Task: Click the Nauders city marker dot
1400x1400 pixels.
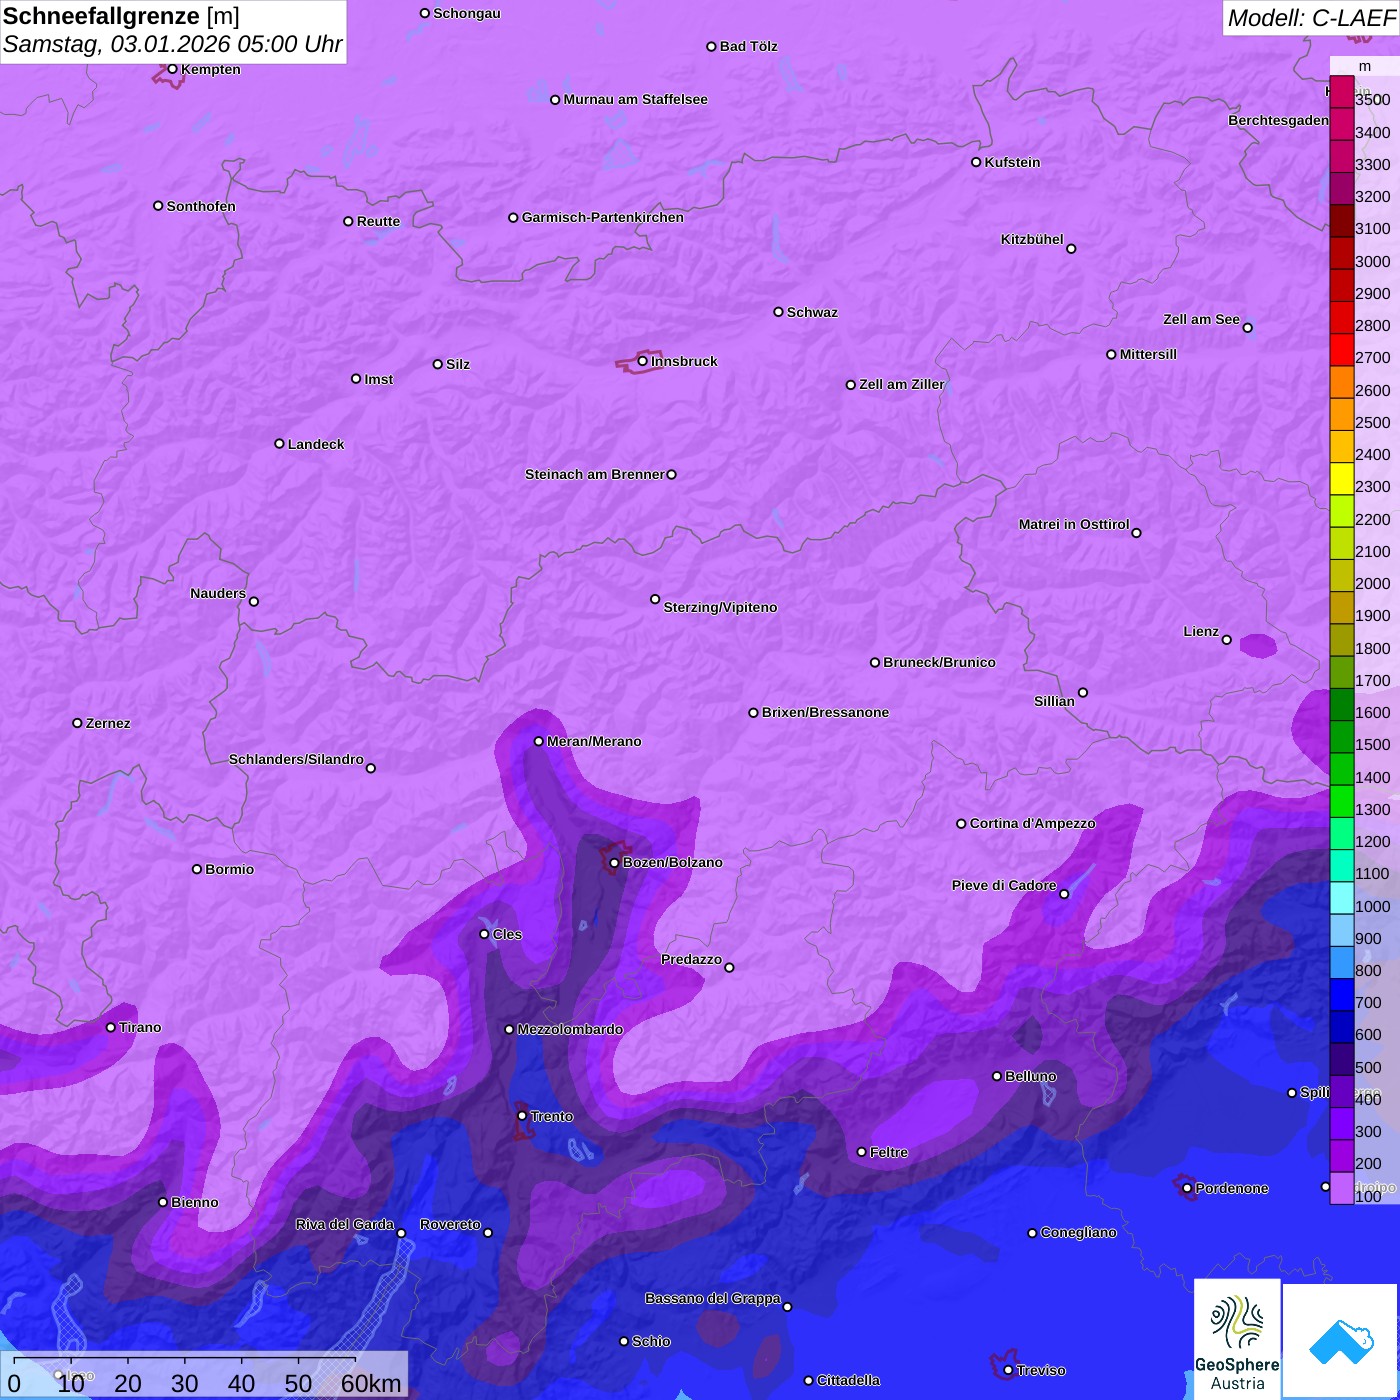Action: pos(254,601)
